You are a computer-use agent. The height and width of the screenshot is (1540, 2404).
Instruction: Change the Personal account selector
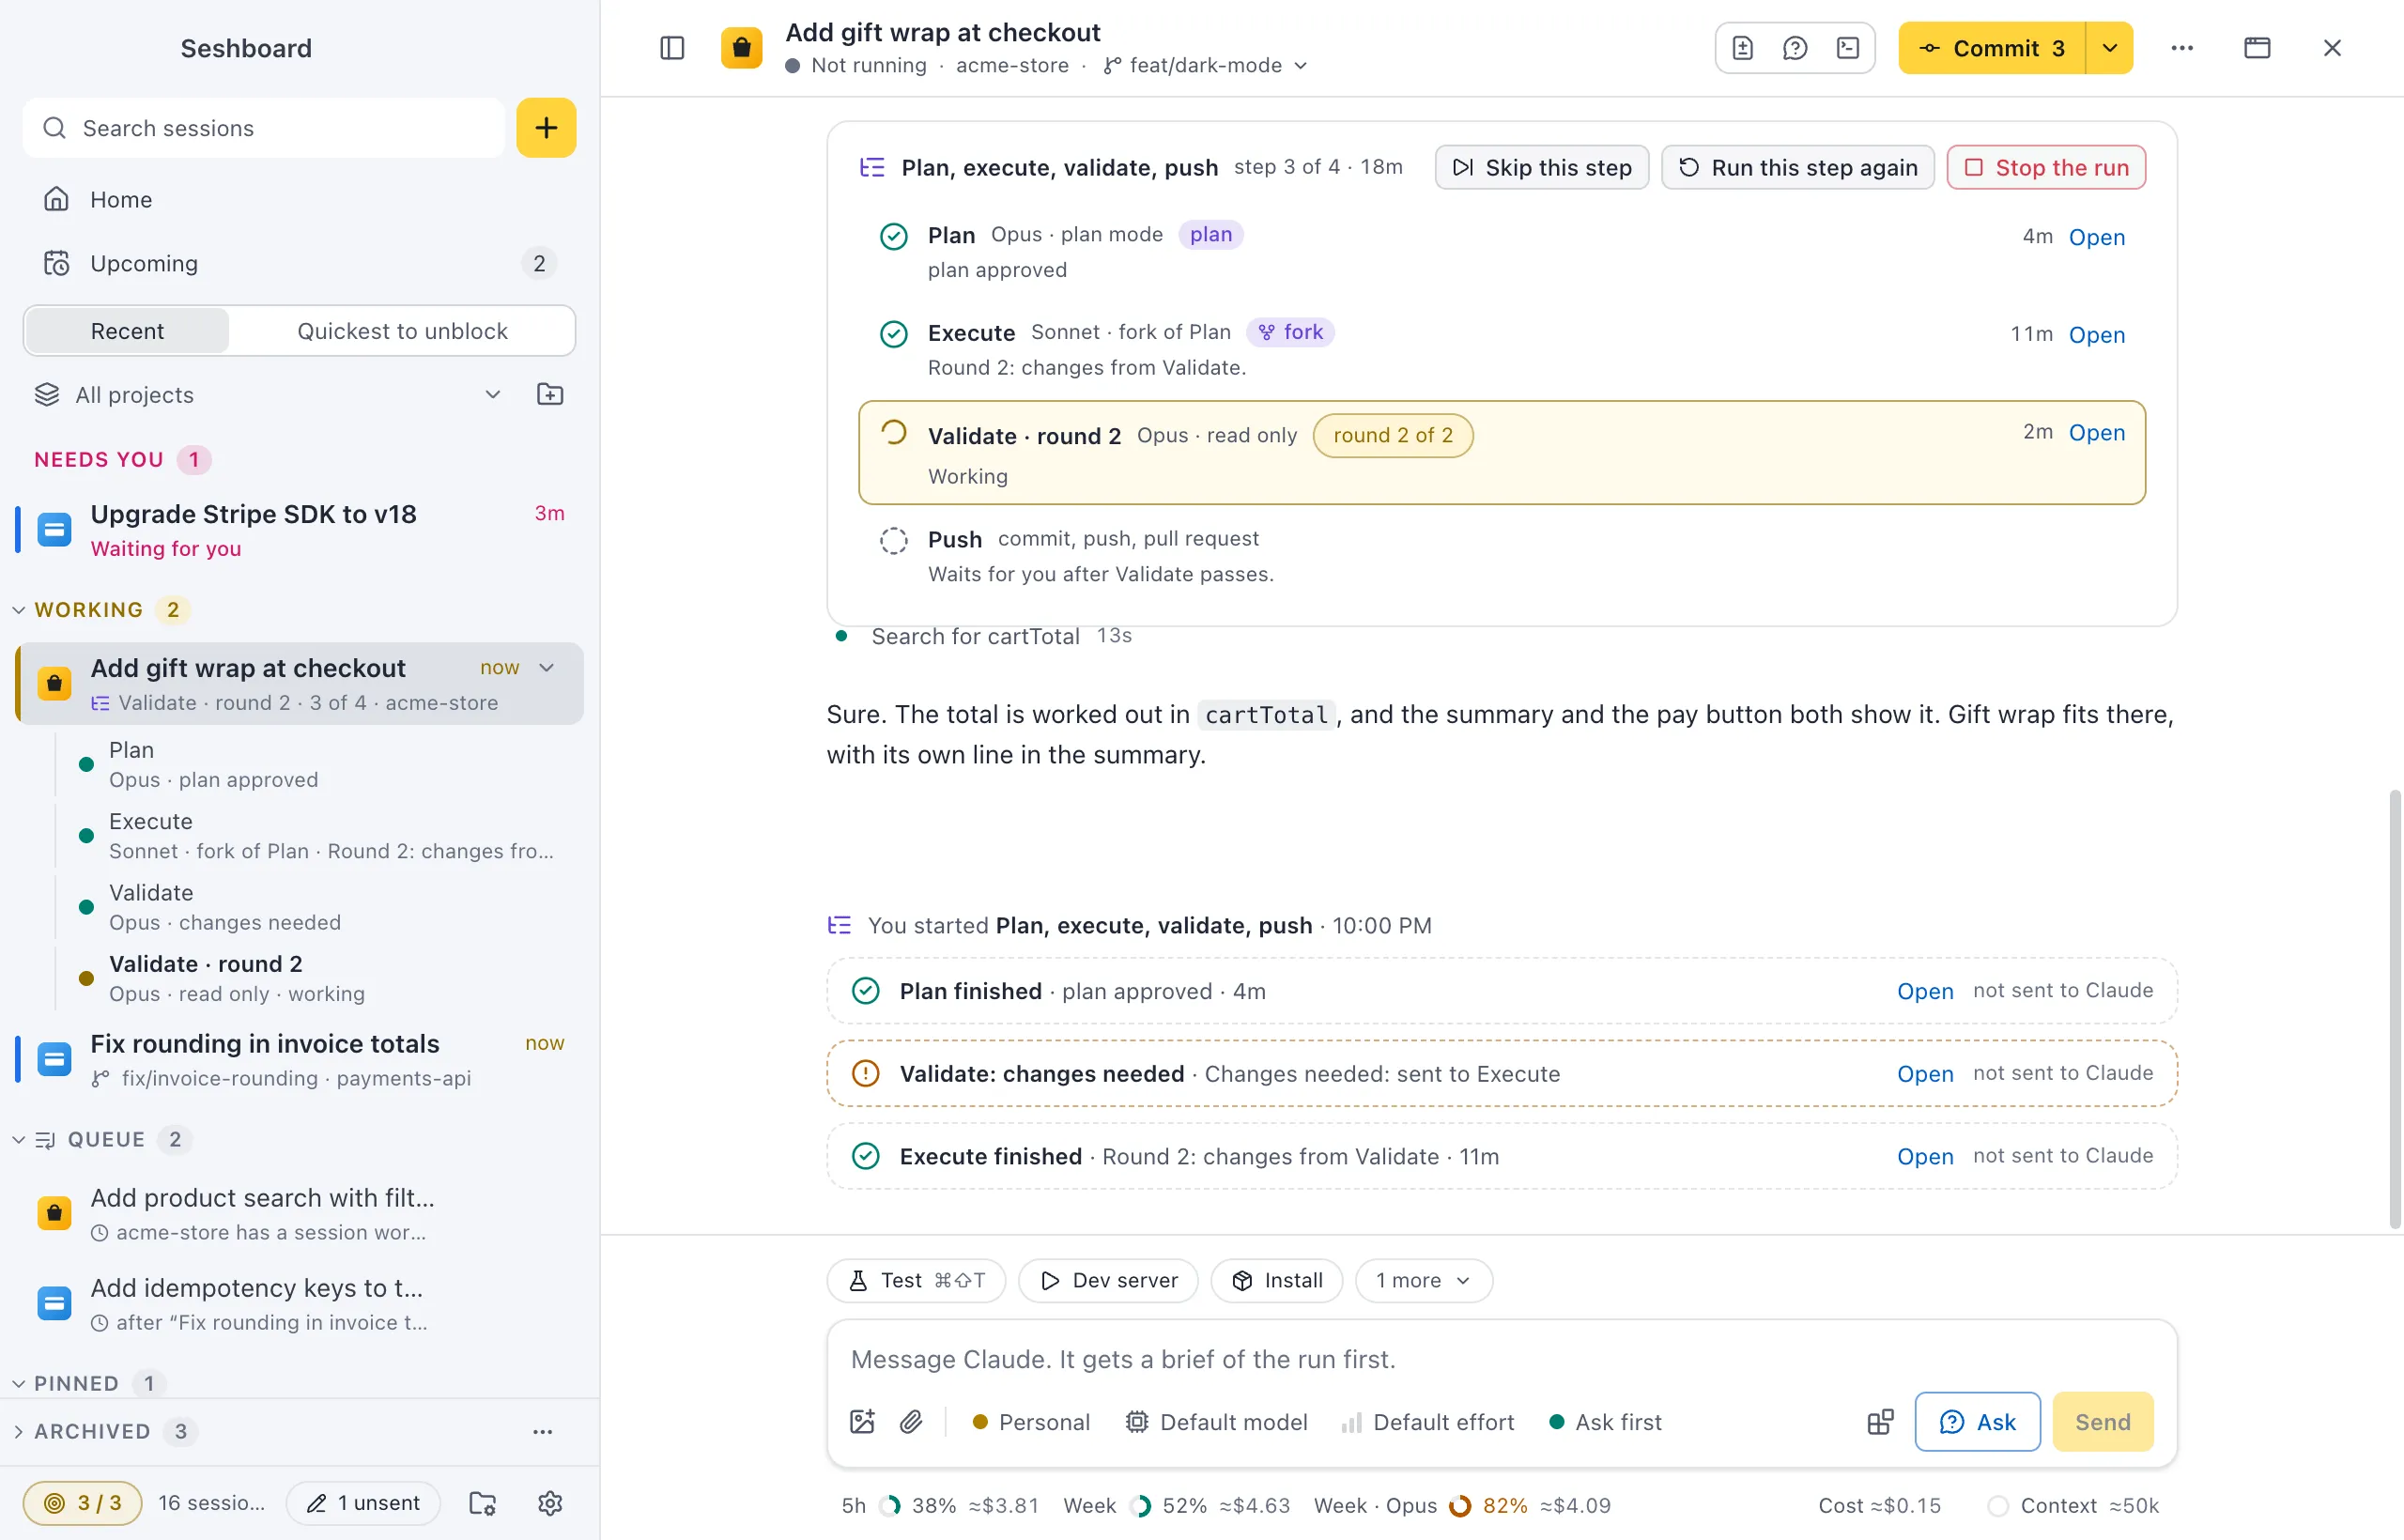pos(1031,1422)
